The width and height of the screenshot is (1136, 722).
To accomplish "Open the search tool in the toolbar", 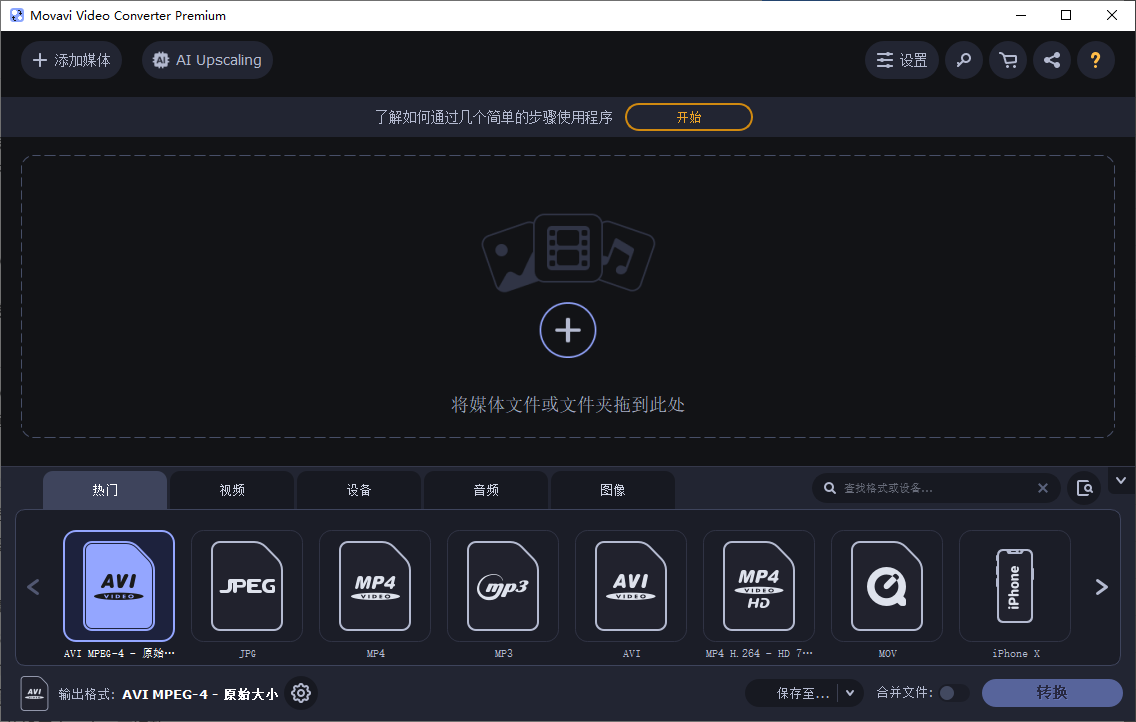I will tap(964, 60).
